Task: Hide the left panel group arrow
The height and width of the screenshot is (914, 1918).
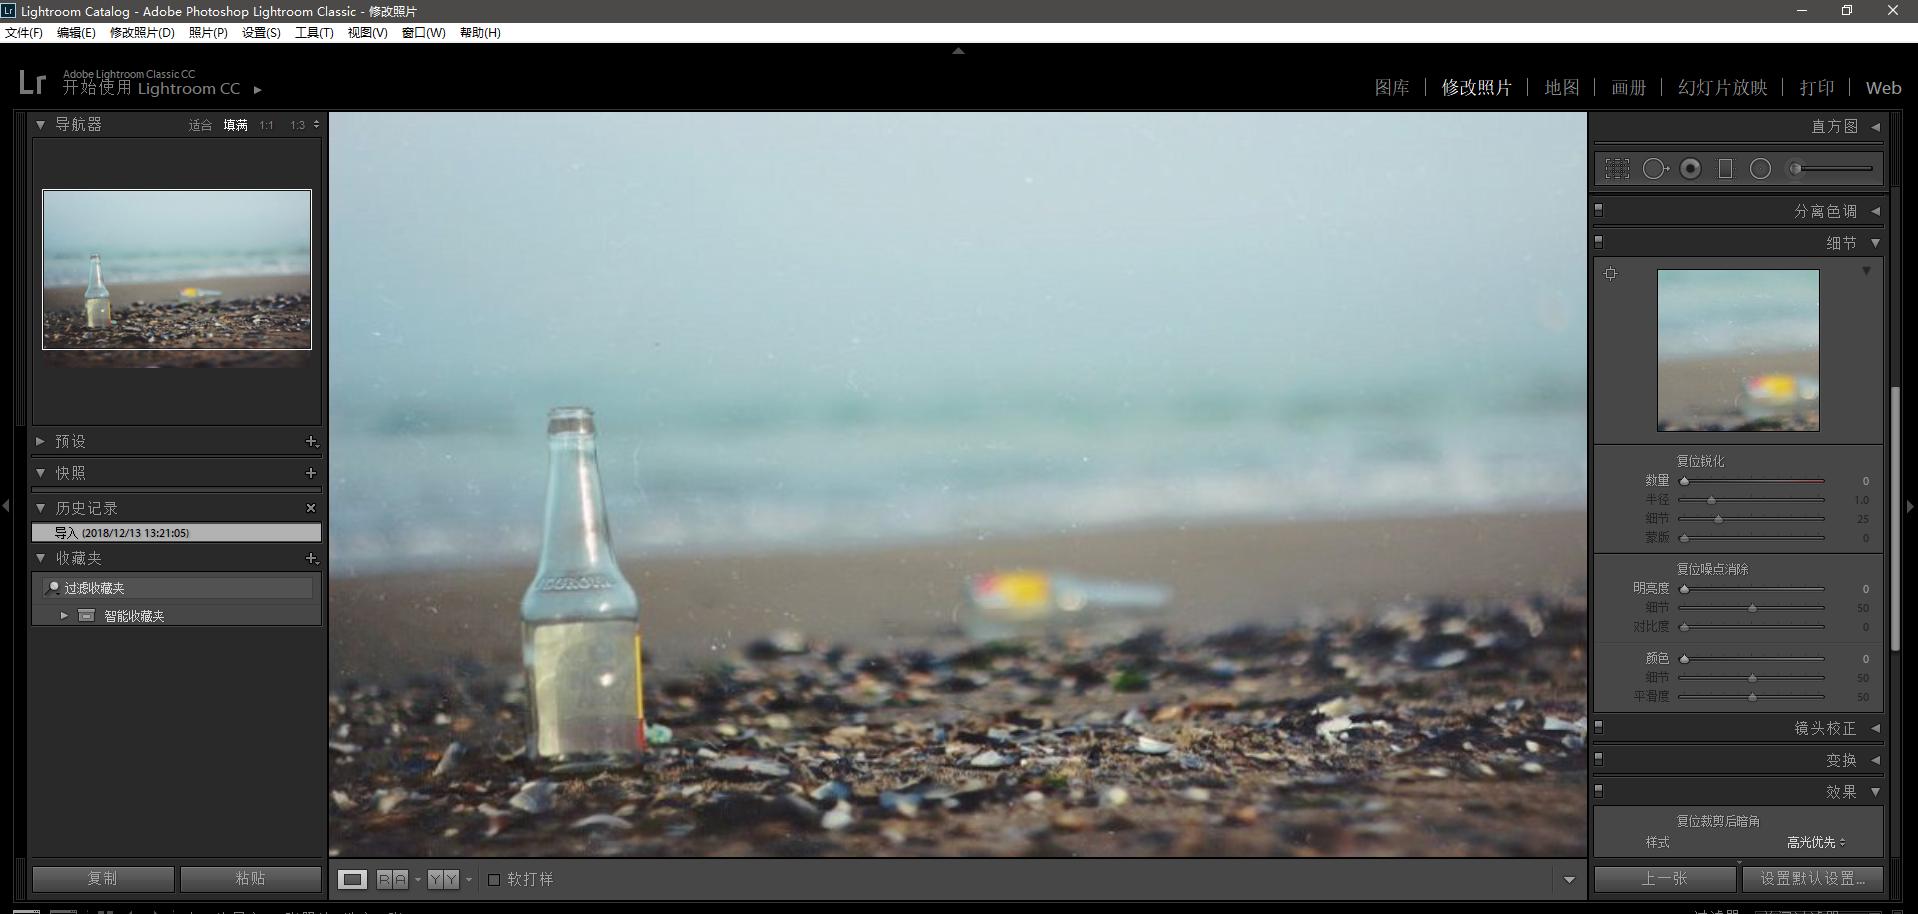Action: pyautogui.click(x=6, y=506)
